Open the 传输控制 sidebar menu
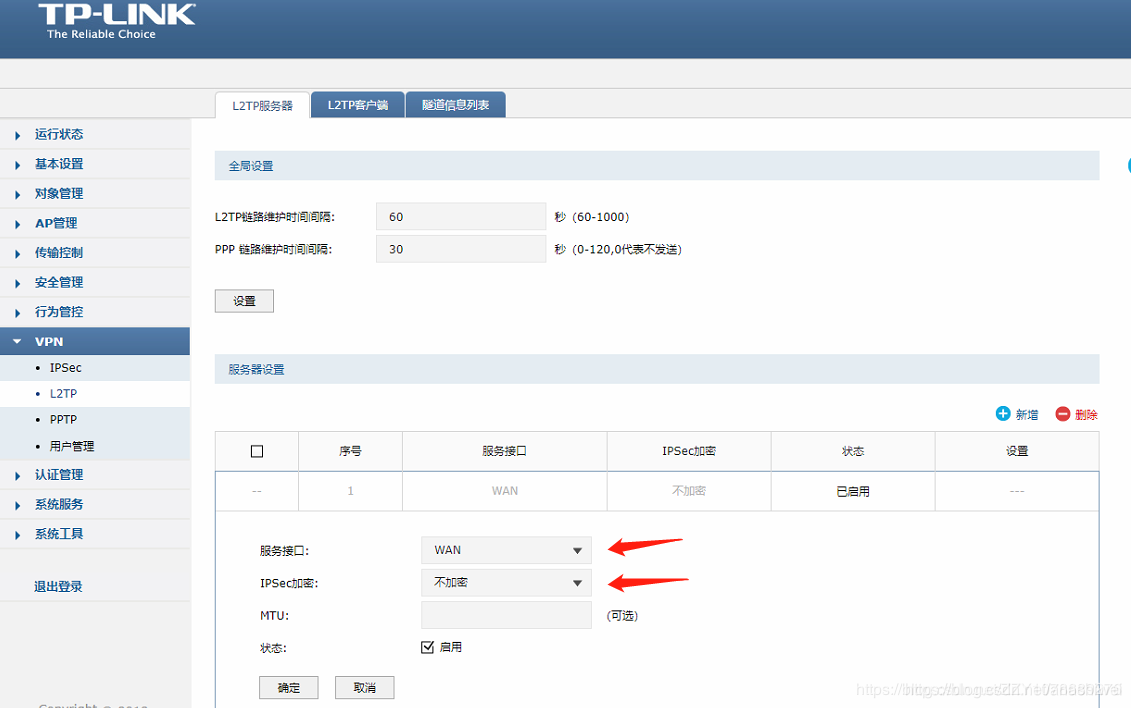Screen dimensions: 1131x708 pyautogui.click(x=59, y=252)
